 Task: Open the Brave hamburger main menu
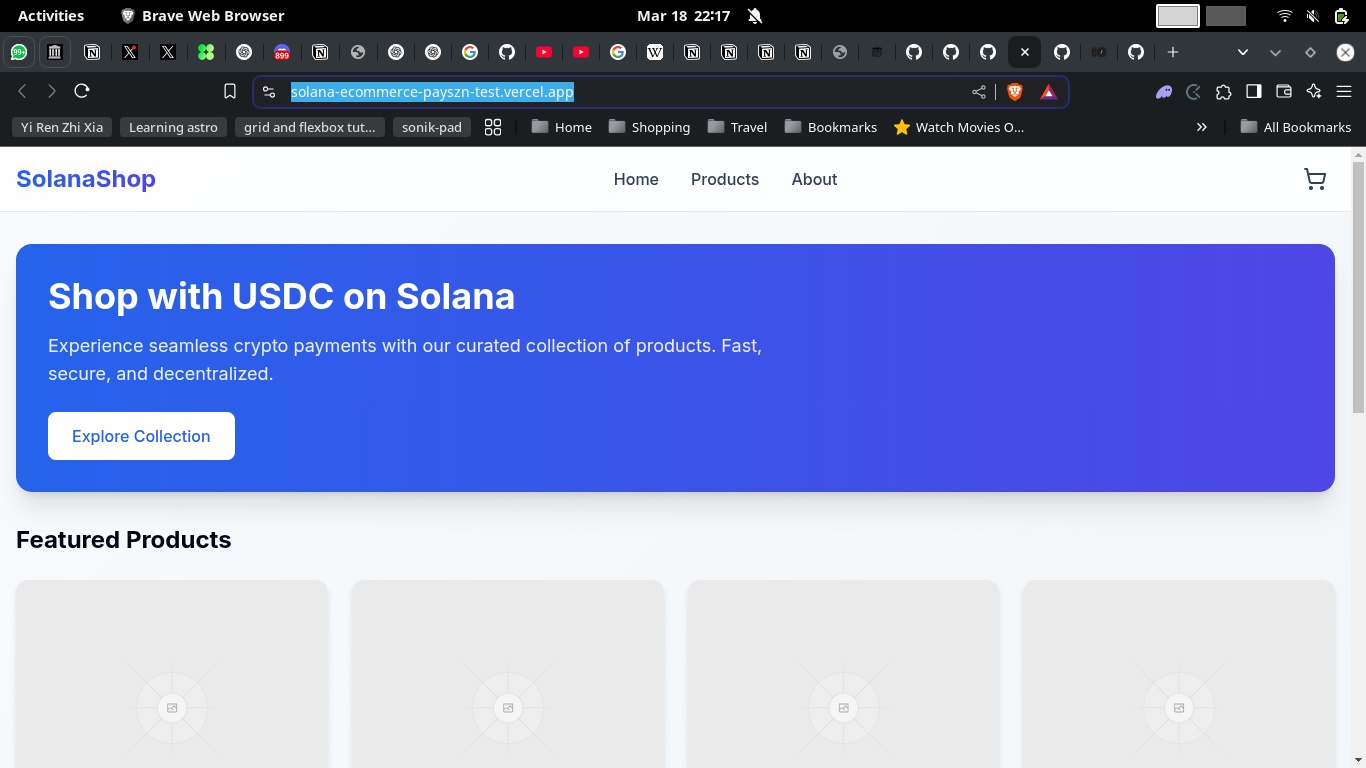(1343, 92)
